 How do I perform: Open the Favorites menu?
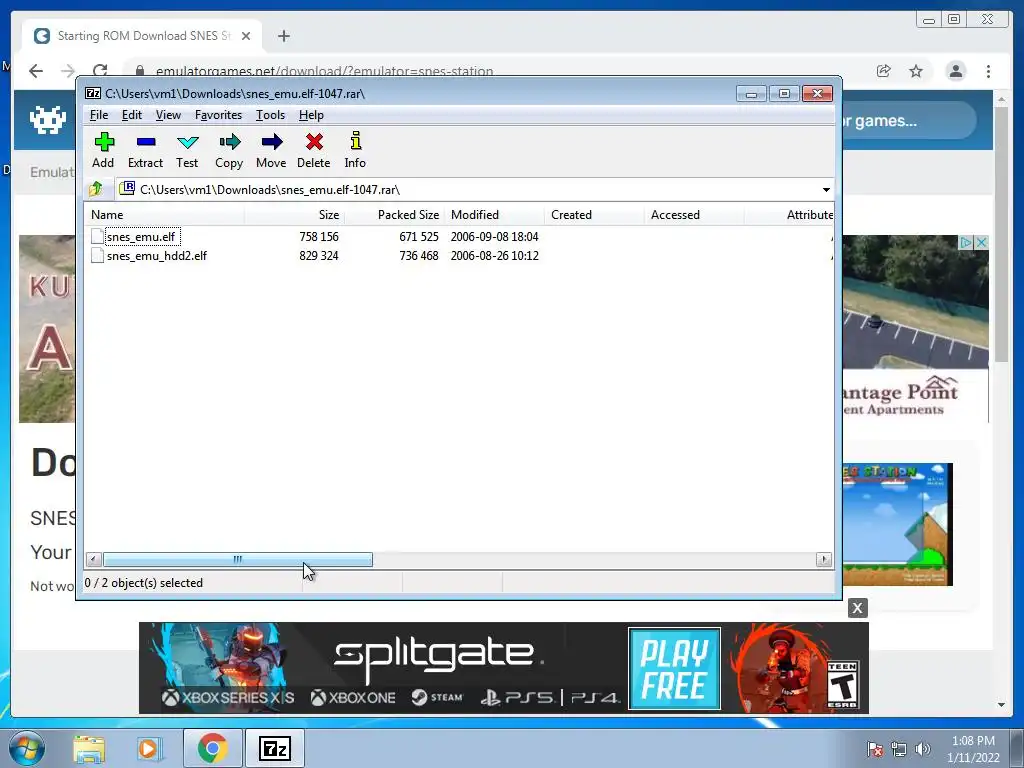tap(218, 115)
